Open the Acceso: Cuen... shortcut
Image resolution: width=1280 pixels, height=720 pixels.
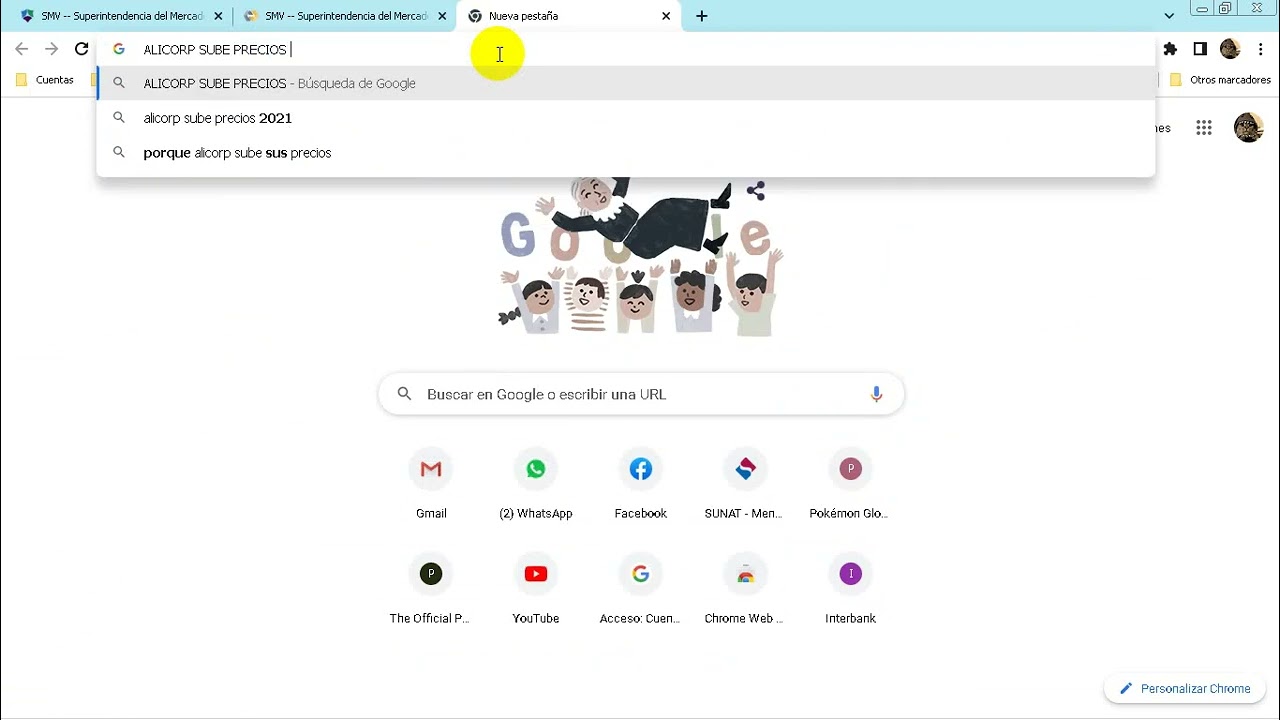pos(641,590)
